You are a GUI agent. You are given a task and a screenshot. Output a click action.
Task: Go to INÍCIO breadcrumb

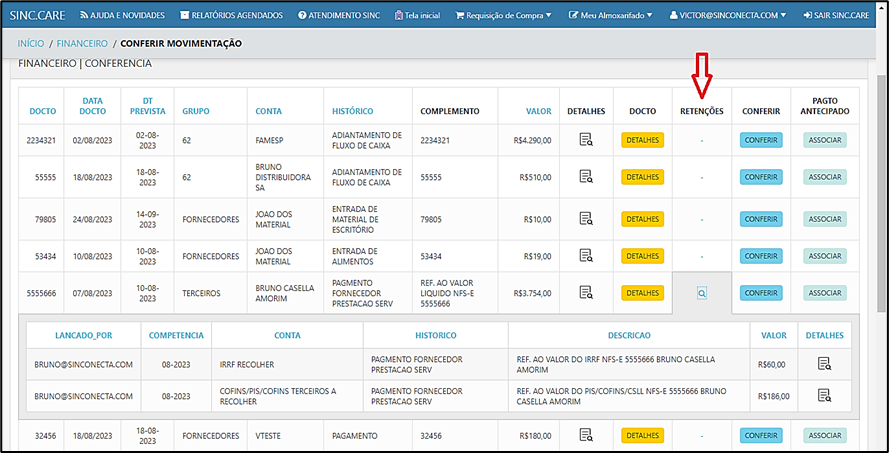tap(31, 44)
